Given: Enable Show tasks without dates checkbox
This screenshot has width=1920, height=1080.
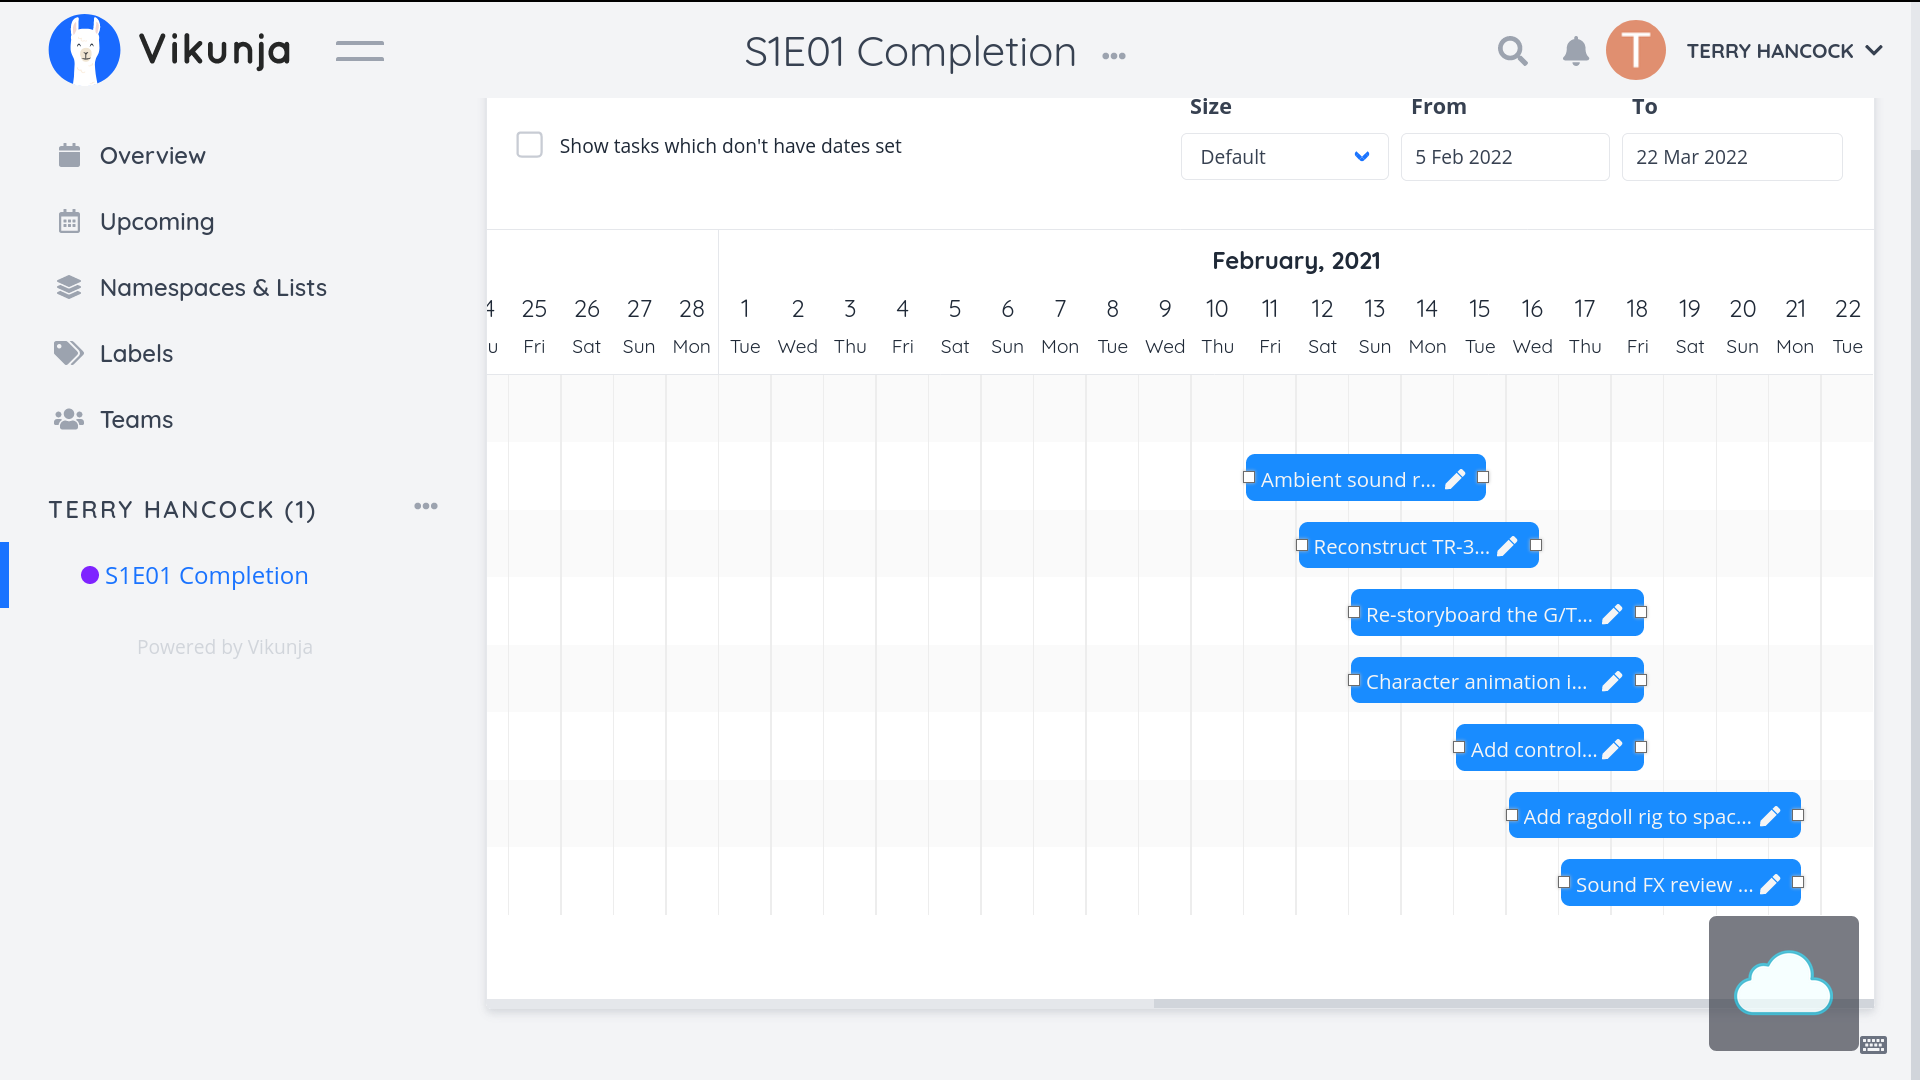Looking at the screenshot, I should point(530,145).
